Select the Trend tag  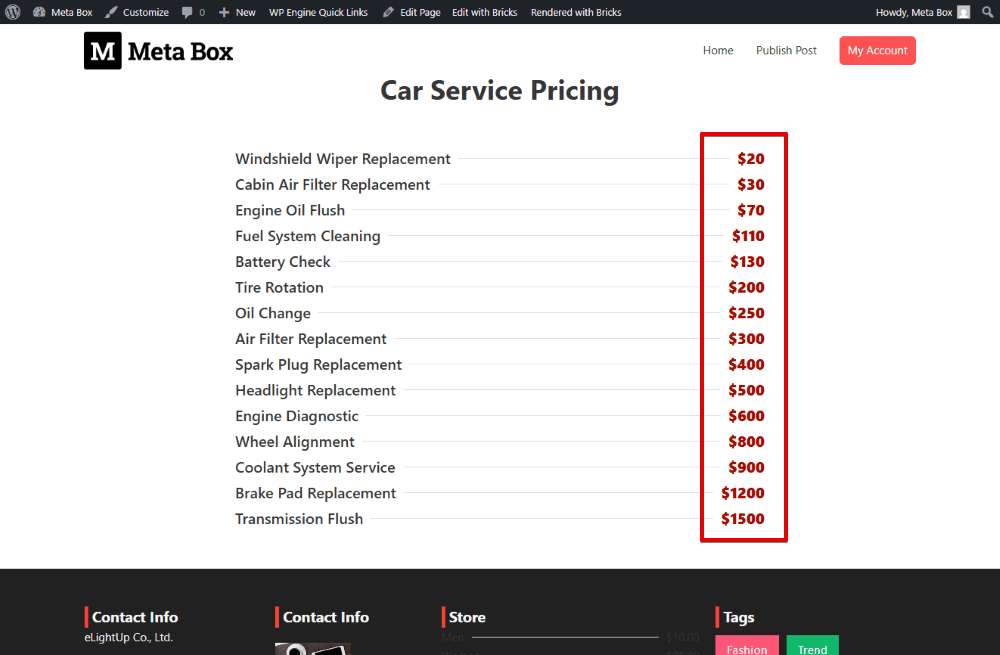coord(812,648)
